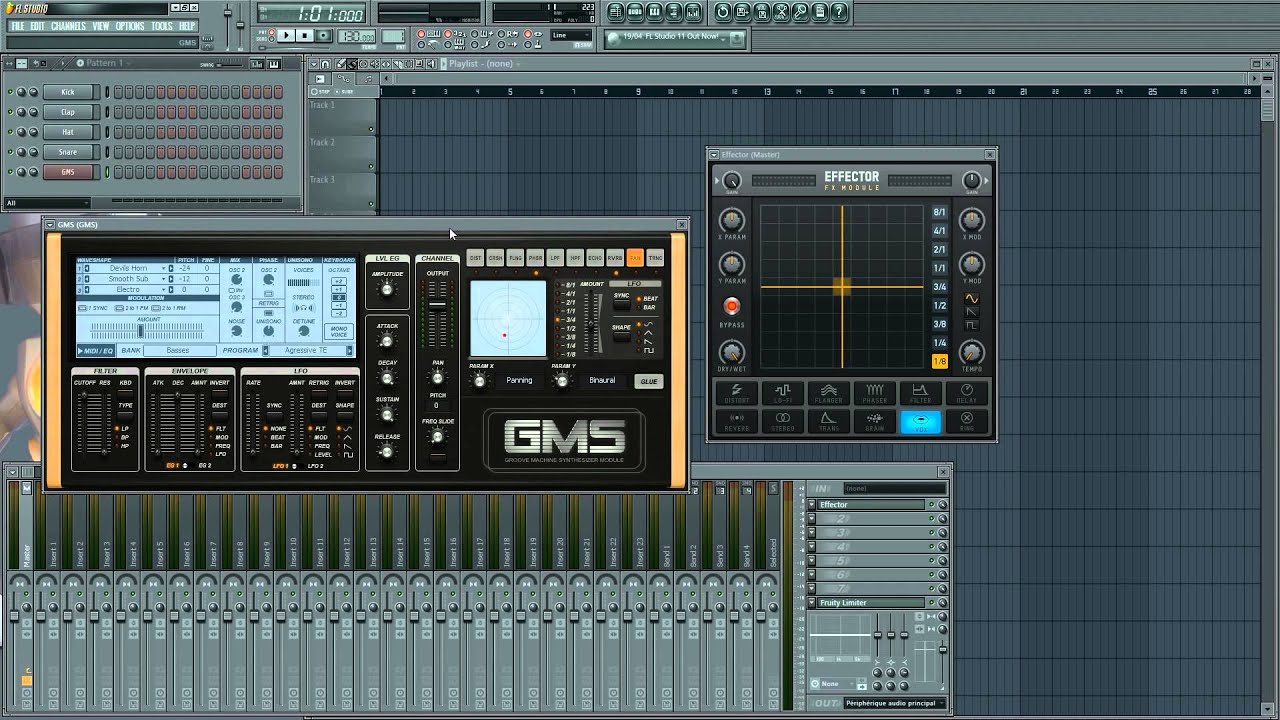
Task: Select the Filter effect in Effector
Action: click(921, 394)
